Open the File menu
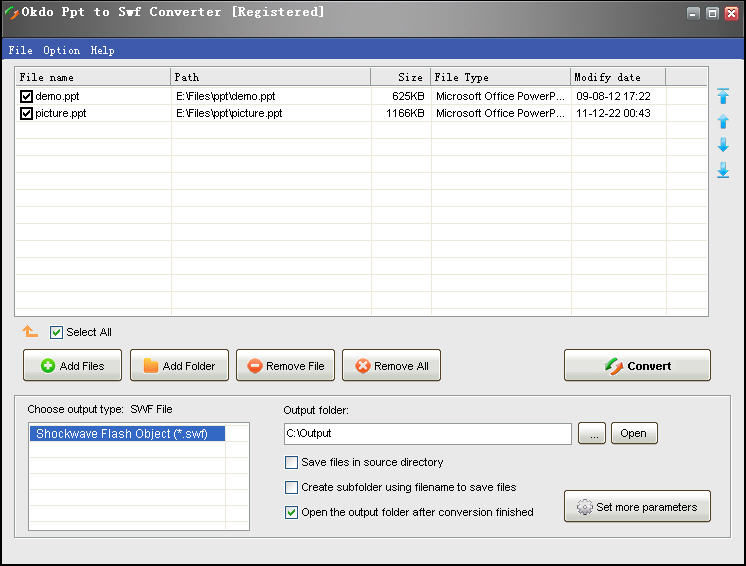Screen dimensions: 746x566 [x=20, y=50]
